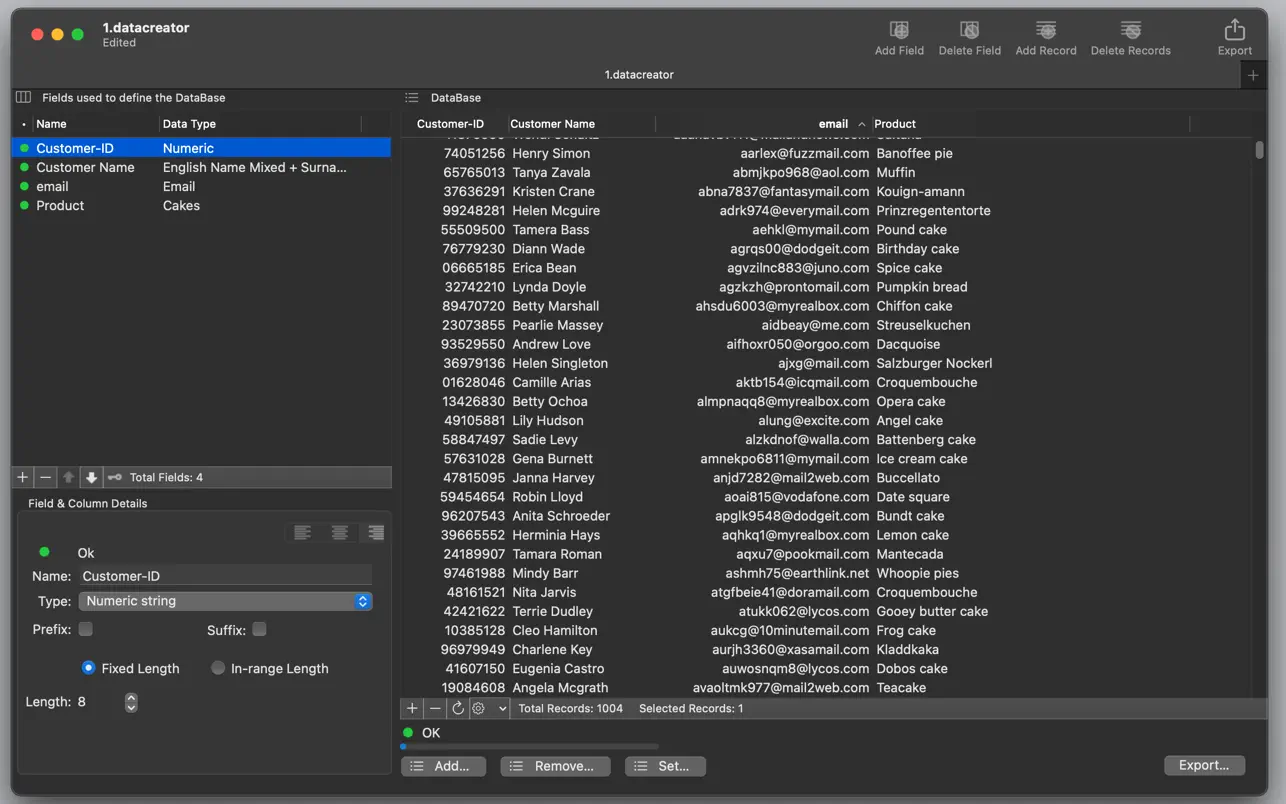The width and height of the screenshot is (1286, 804).
Task: Select the 1.datacreator document tab
Action: point(639,75)
